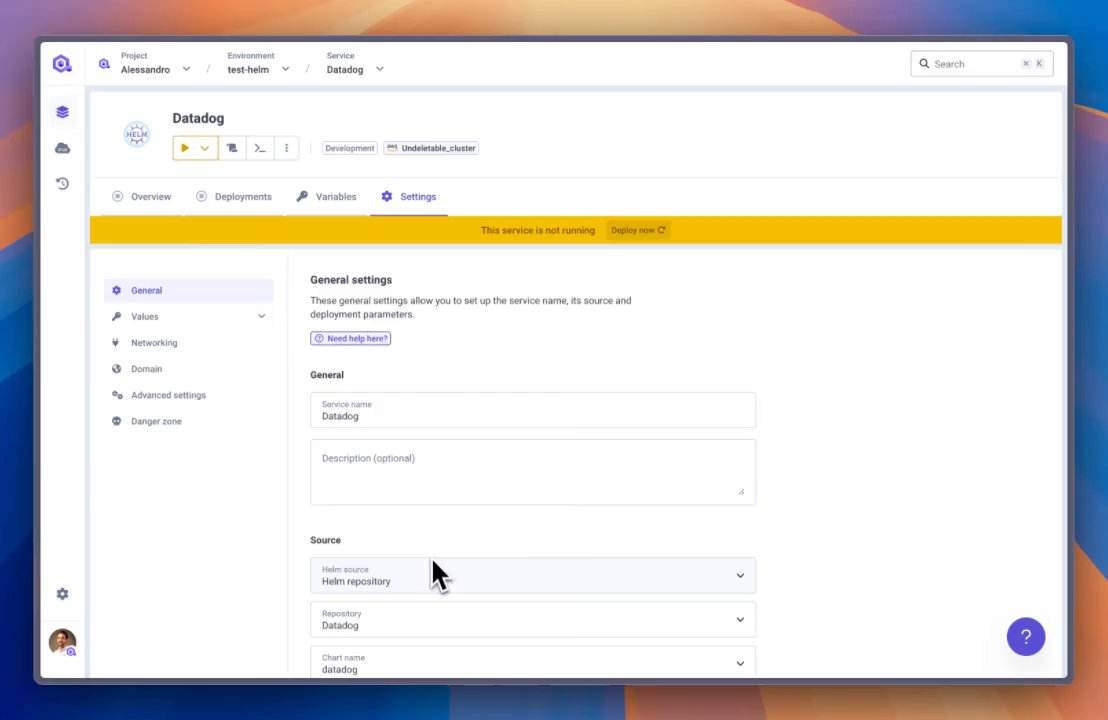Click the plug icon beside Networking
1108x720 pixels.
[x=116, y=343]
